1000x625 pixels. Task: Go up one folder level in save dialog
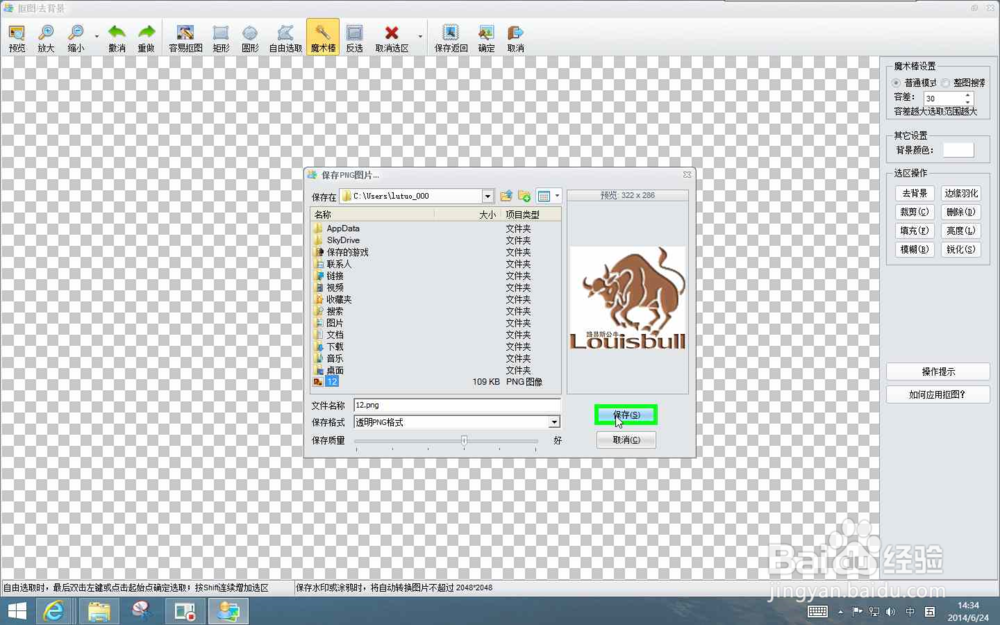point(506,196)
